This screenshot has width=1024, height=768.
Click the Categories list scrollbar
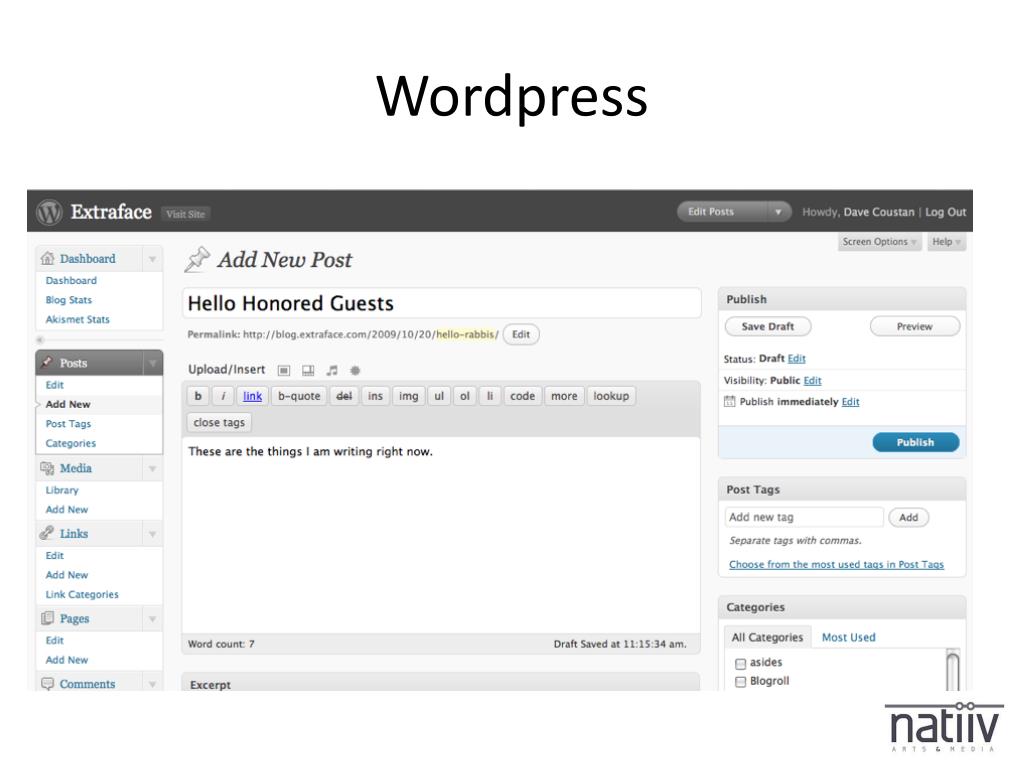tap(953, 669)
